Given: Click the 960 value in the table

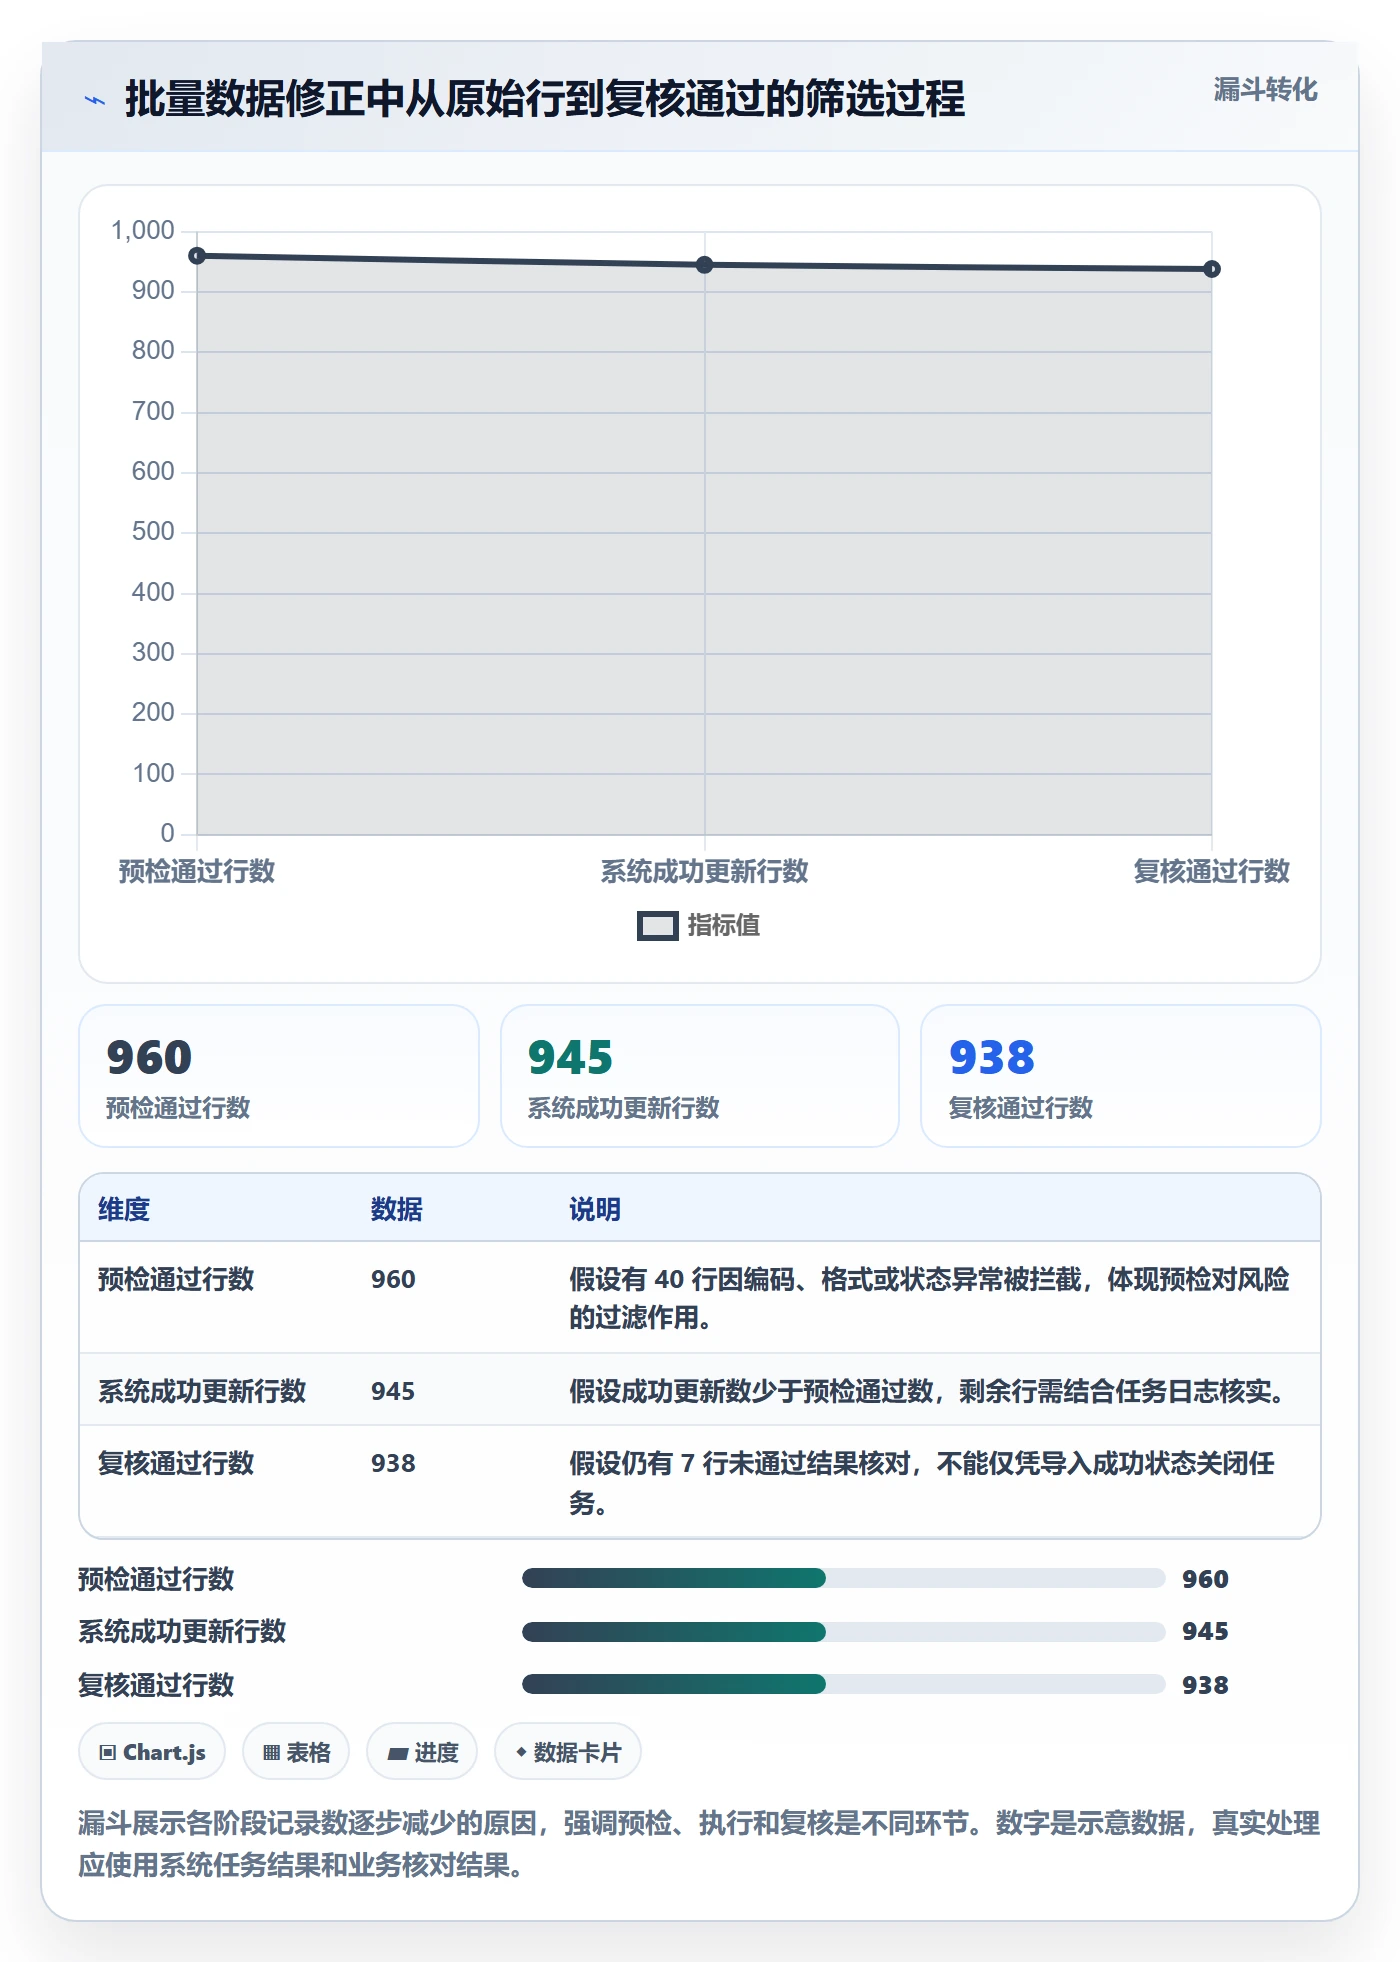Looking at the screenshot, I should point(393,1279).
